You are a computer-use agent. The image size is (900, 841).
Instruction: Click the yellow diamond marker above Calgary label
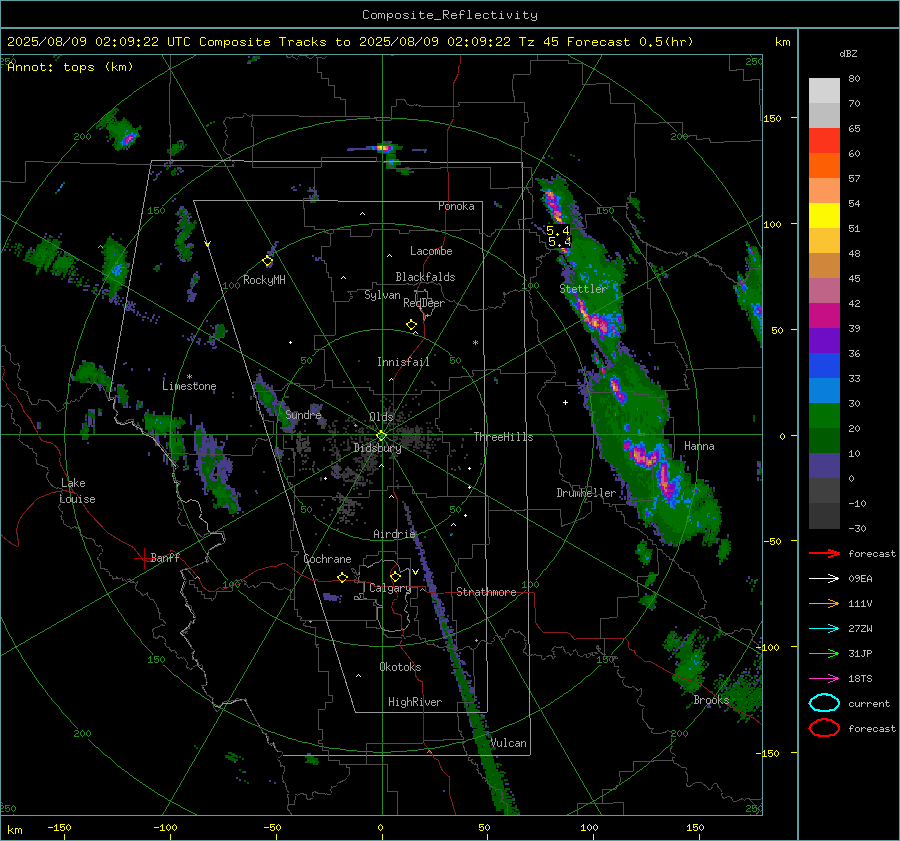coord(395,576)
